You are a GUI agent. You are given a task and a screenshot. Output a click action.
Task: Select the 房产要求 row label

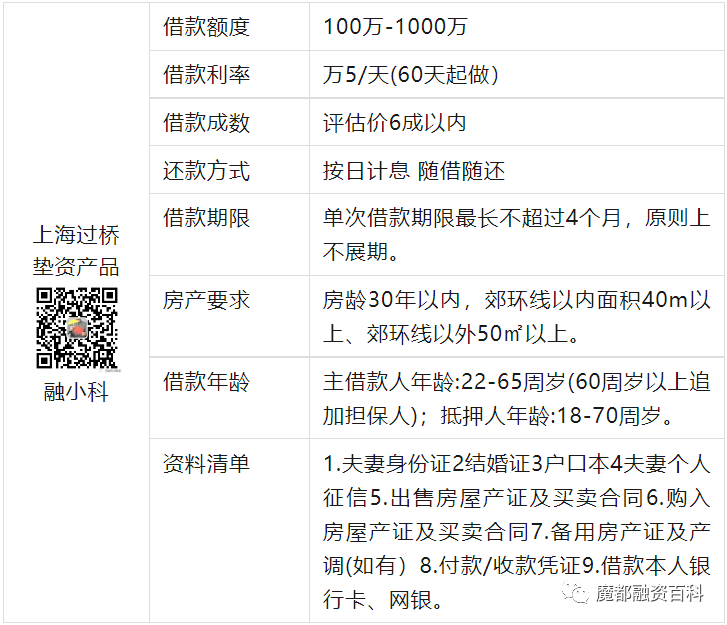point(206,300)
